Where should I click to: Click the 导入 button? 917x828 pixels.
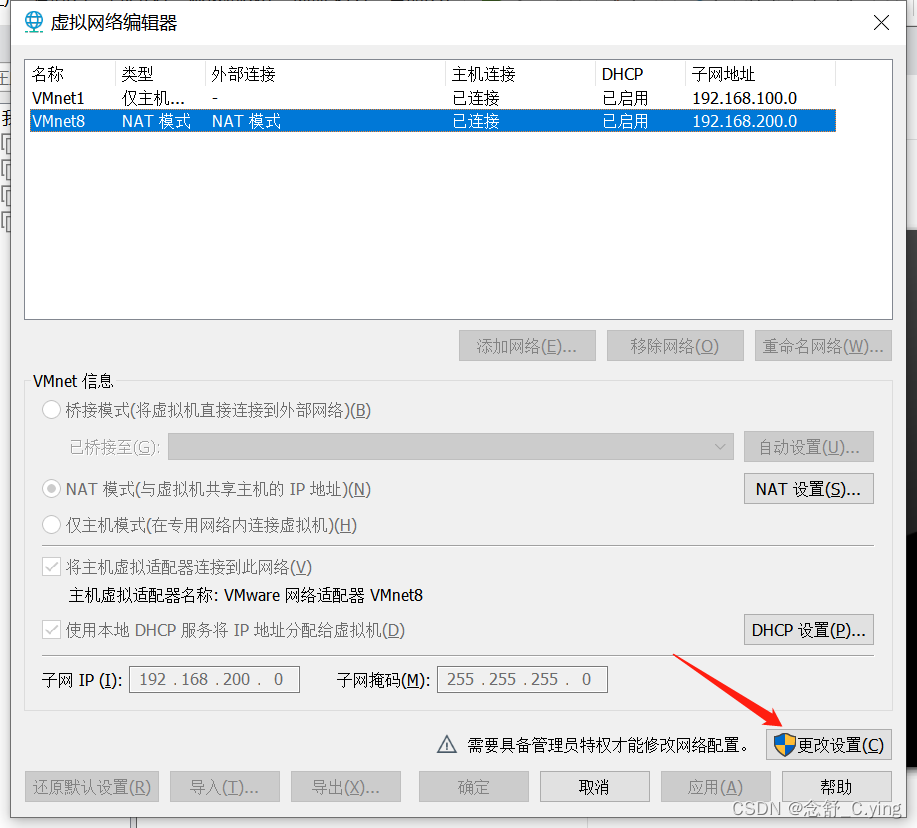(225, 787)
